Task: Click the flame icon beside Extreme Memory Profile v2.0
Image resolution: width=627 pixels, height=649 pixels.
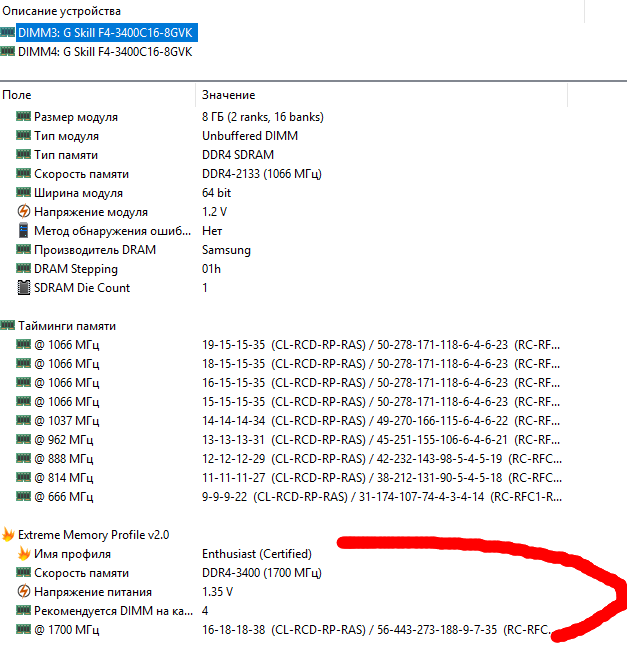Action: click(x=8, y=535)
